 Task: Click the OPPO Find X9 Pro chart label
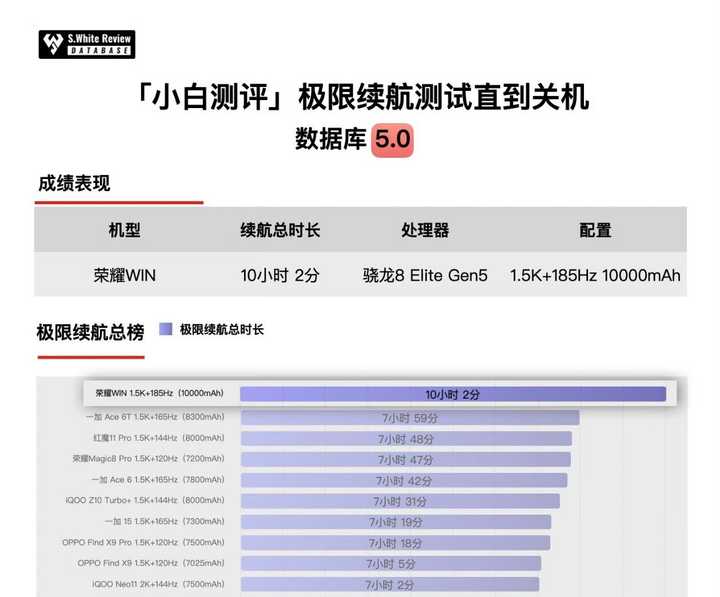[x=144, y=542]
